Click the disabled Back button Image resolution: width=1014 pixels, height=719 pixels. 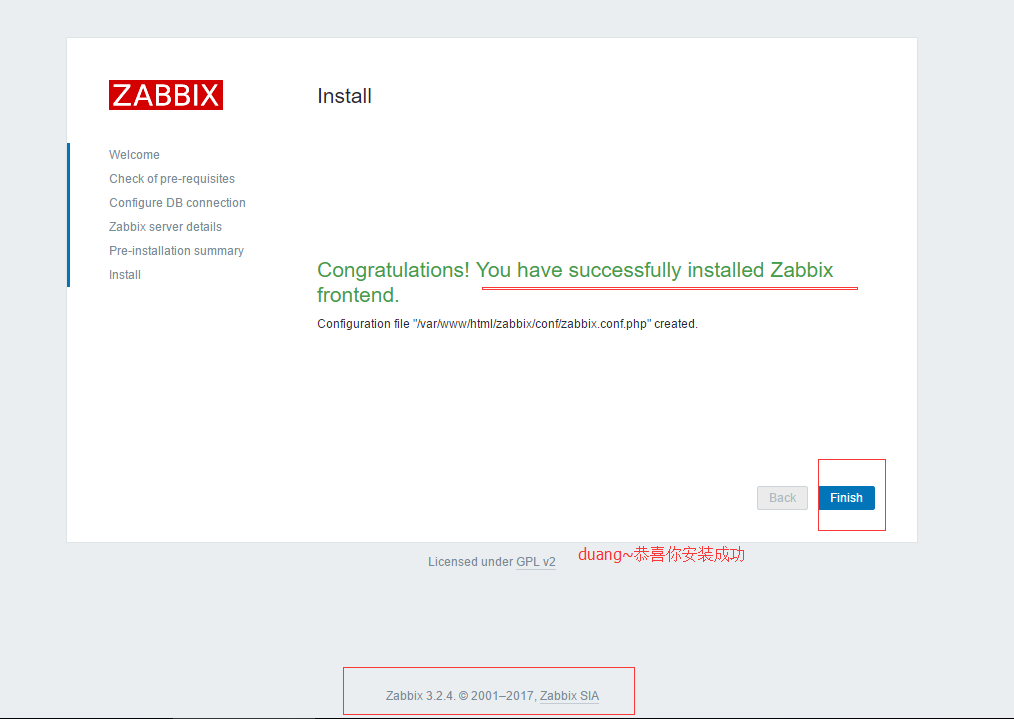click(x=782, y=498)
